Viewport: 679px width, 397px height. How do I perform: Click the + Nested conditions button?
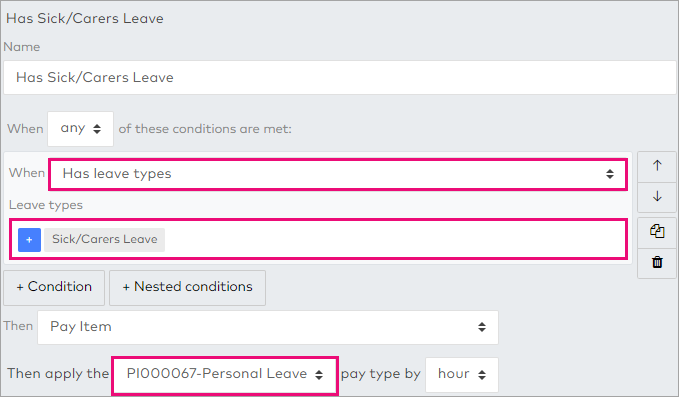tap(188, 287)
